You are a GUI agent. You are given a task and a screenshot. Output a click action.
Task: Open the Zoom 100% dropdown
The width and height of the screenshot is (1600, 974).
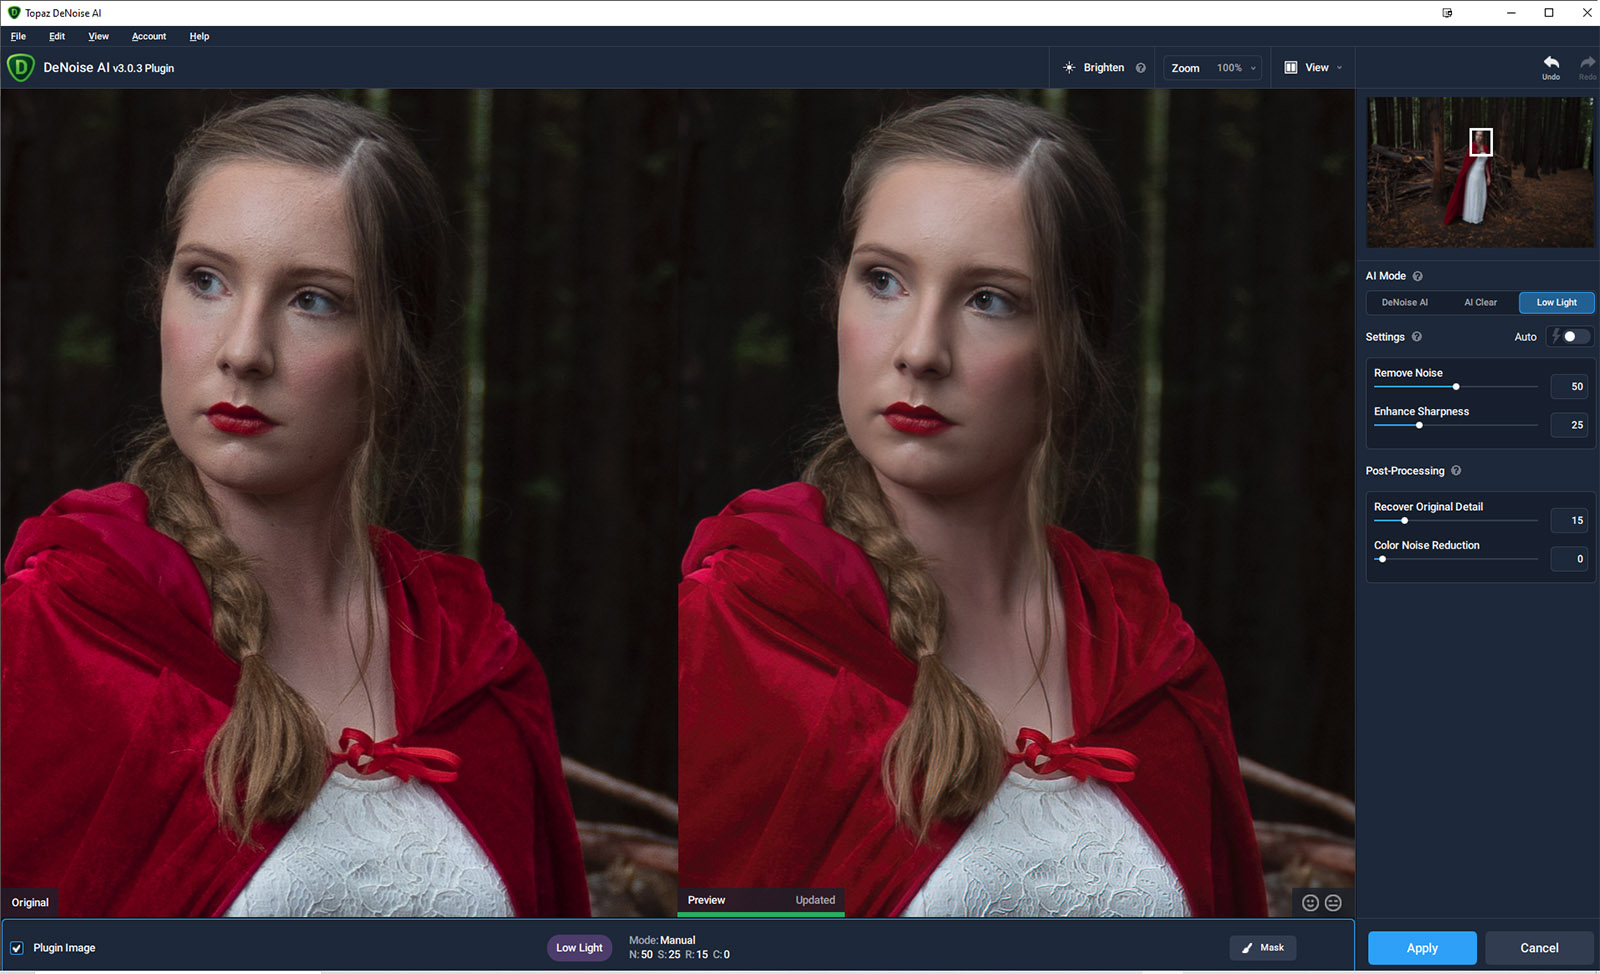1213,68
